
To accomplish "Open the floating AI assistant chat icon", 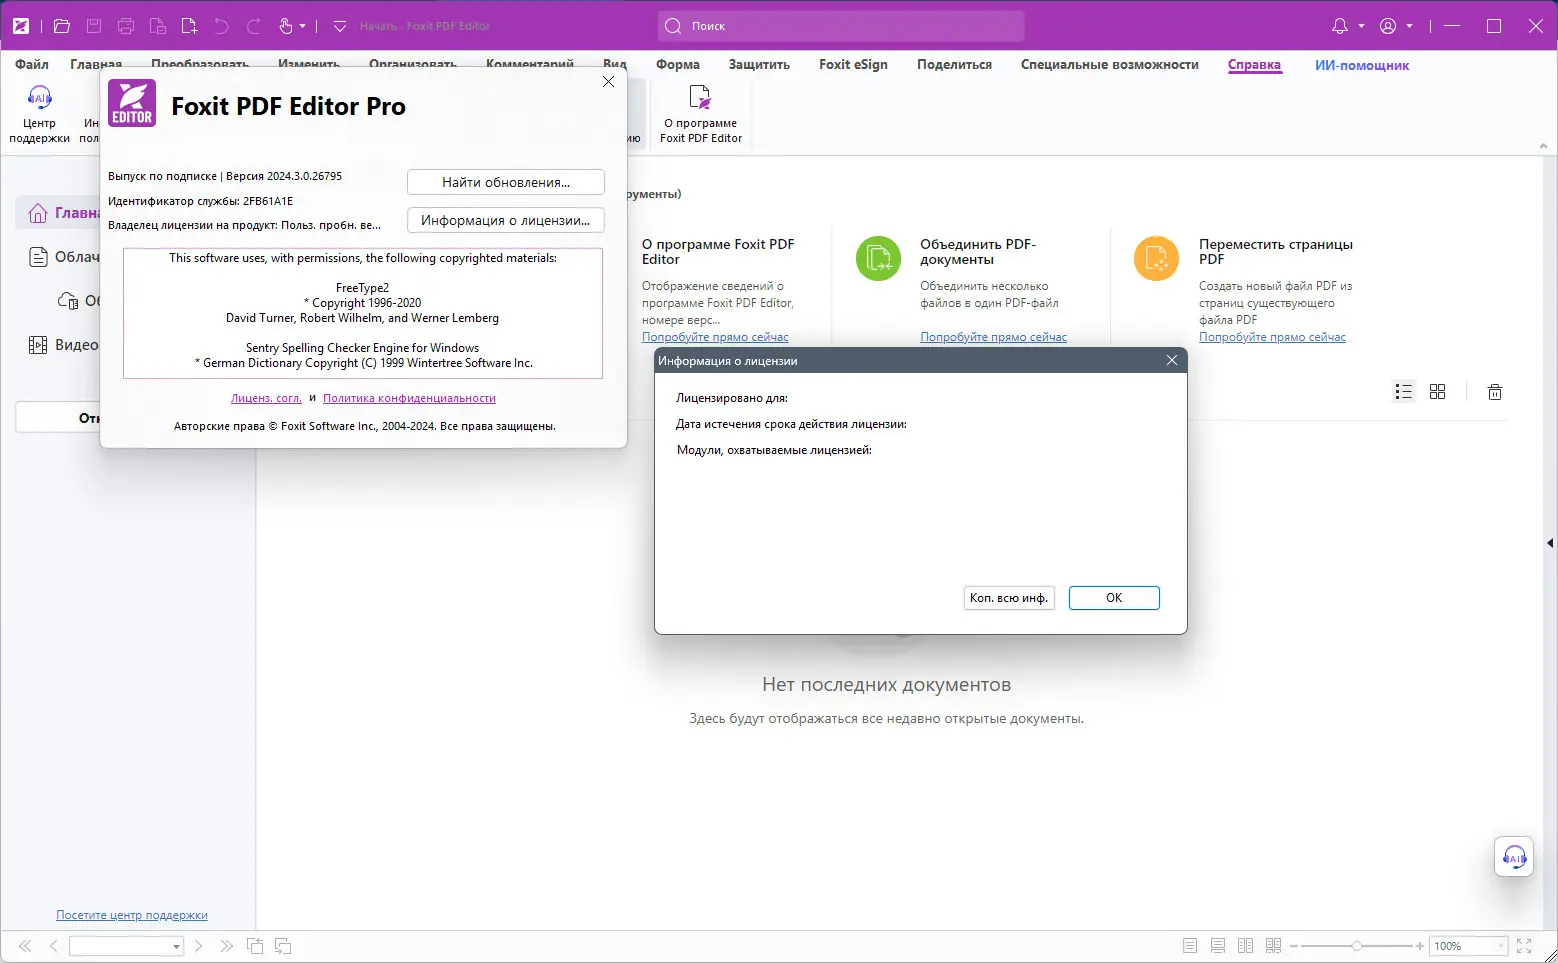I will [1514, 857].
